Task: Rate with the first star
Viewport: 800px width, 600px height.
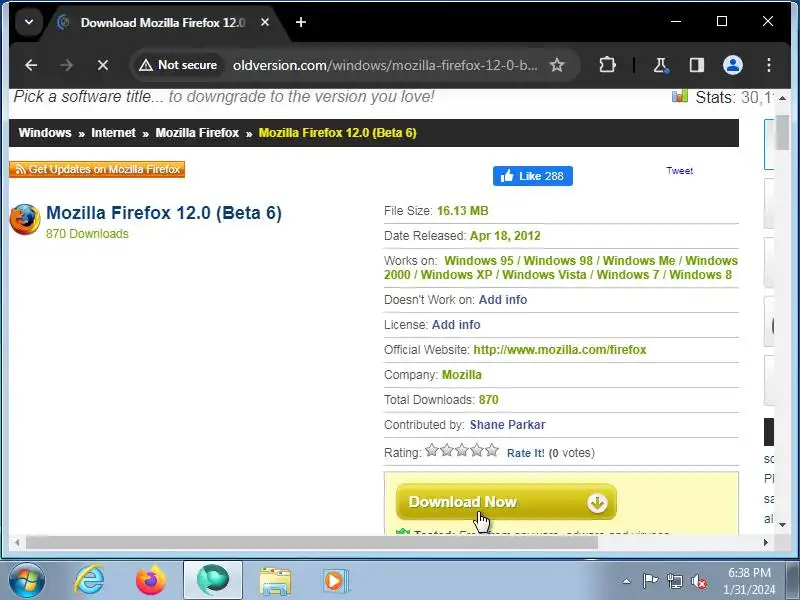Action: coord(432,450)
